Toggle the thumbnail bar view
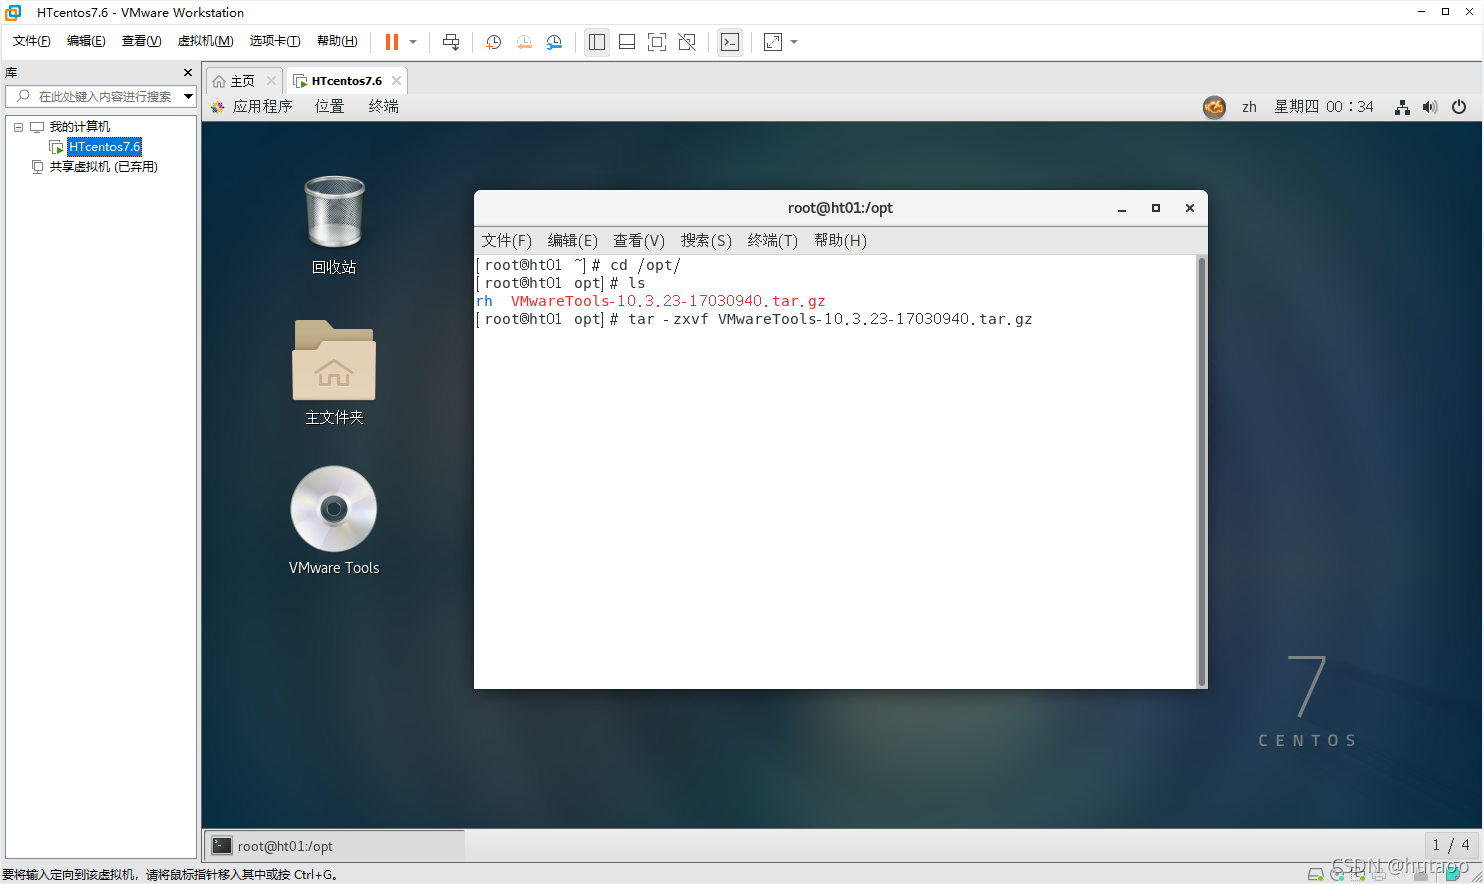The width and height of the screenshot is (1484, 884). pyautogui.click(x=627, y=42)
